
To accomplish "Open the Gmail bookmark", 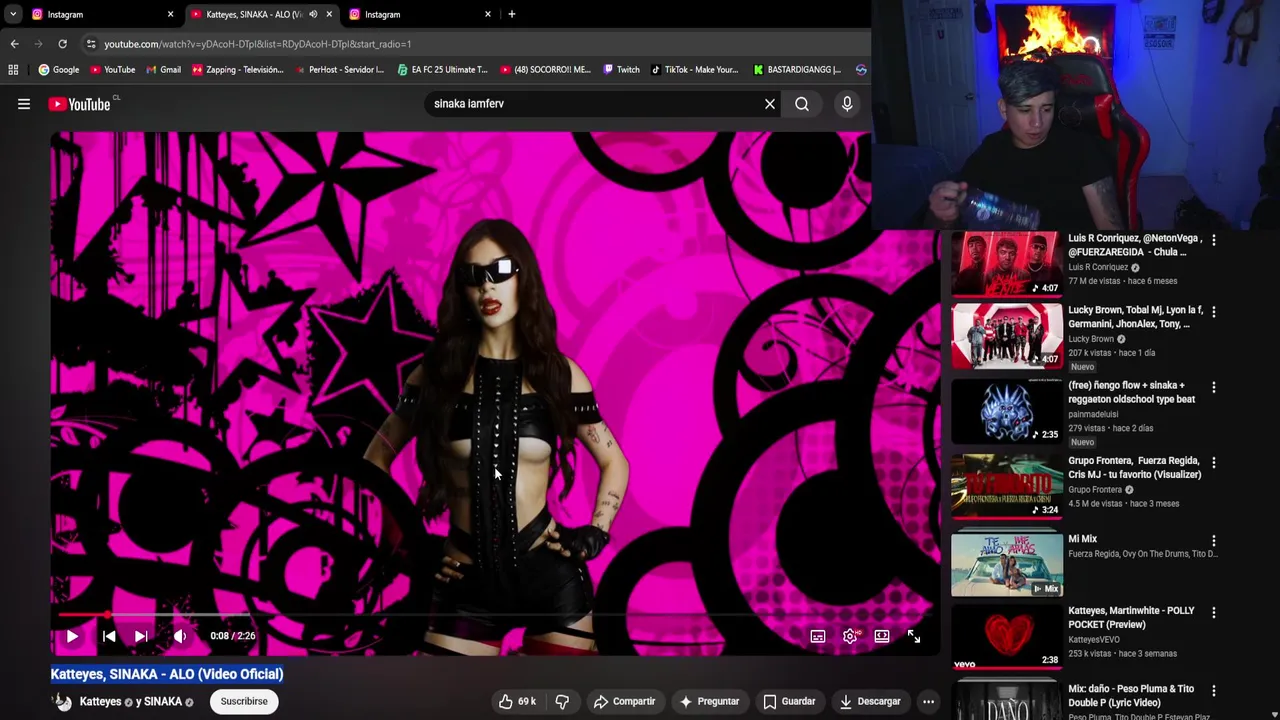I will tap(163, 70).
